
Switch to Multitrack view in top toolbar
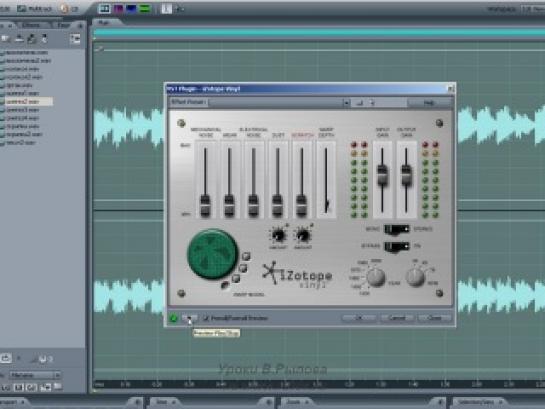[34, 8]
